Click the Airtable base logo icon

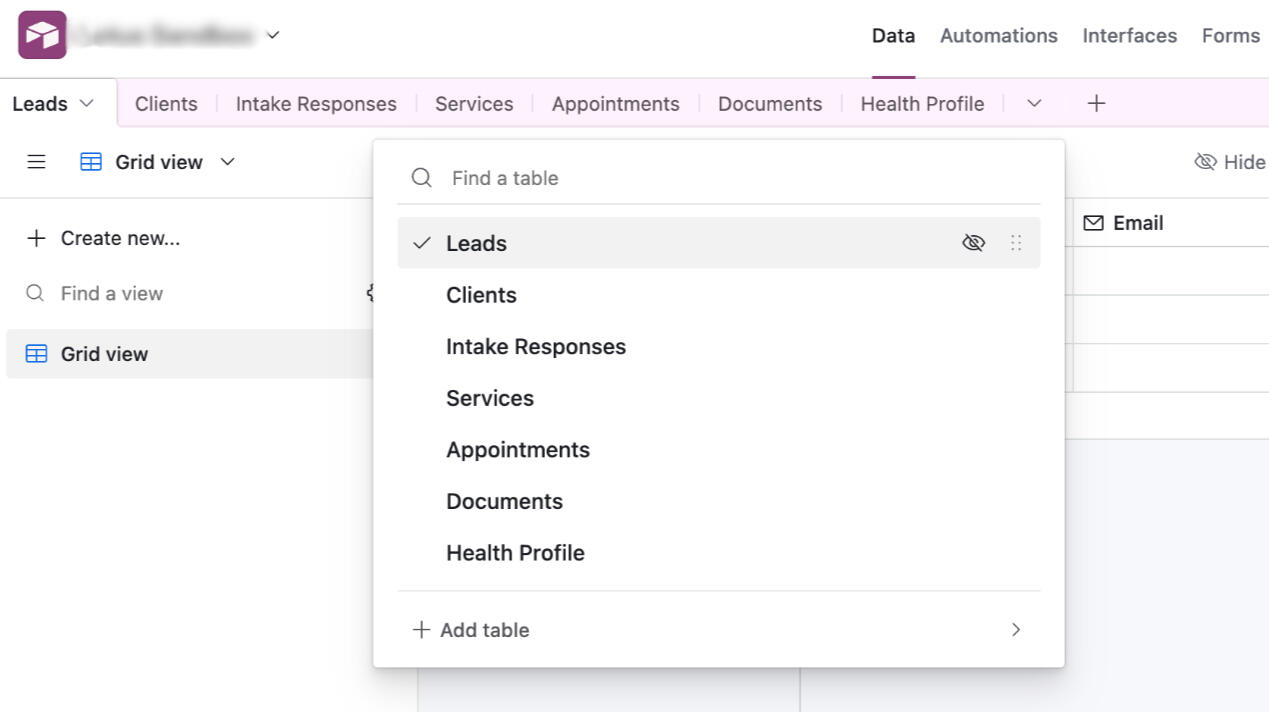42,35
